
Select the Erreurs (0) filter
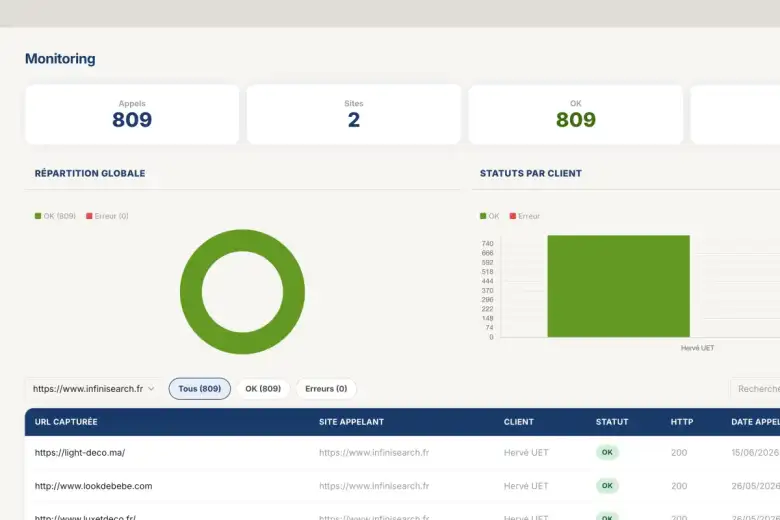[326, 389]
